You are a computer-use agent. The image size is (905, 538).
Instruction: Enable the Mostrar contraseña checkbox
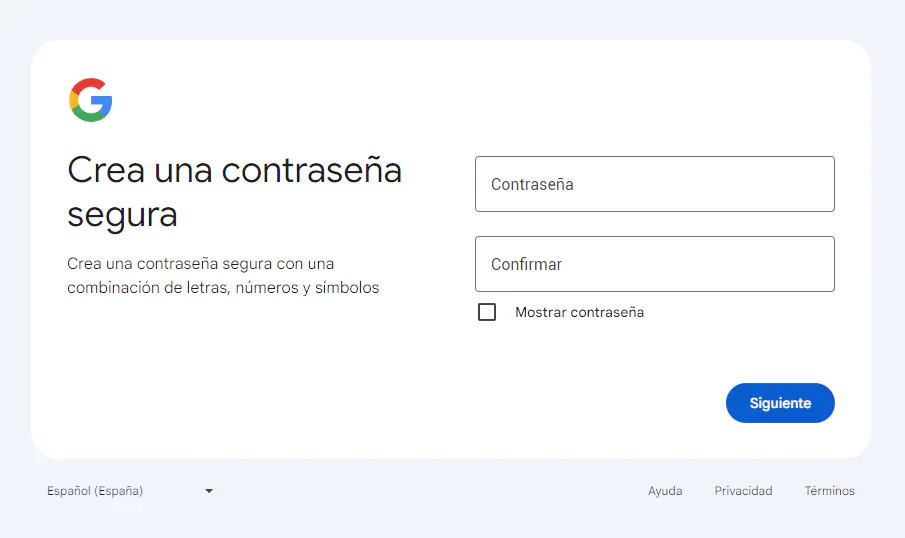click(487, 312)
